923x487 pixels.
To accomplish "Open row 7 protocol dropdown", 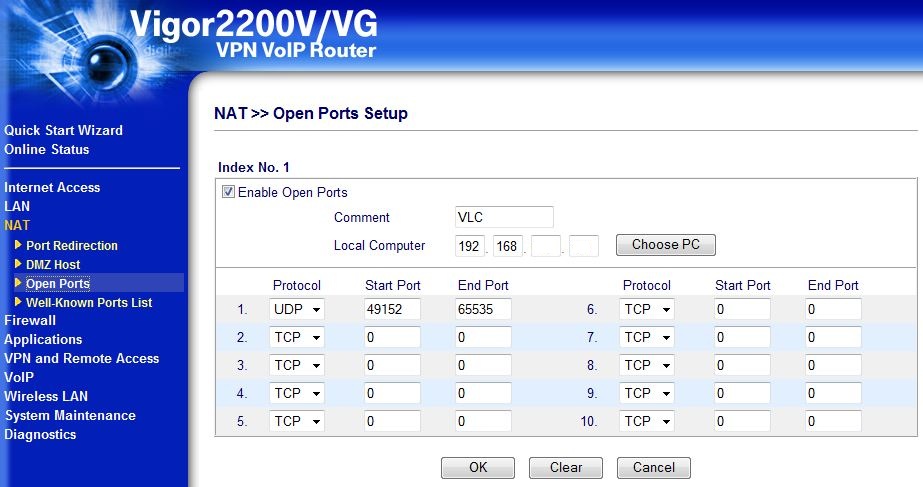I will pos(646,337).
